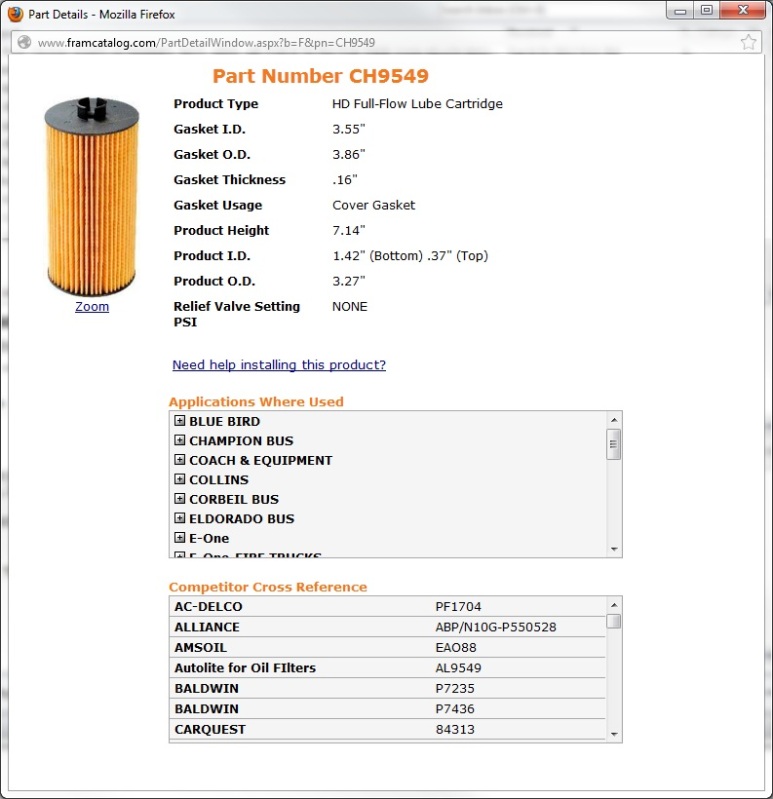773x799 pixels.
Task: Click the globe site identity icon
Action: (24, 42)
